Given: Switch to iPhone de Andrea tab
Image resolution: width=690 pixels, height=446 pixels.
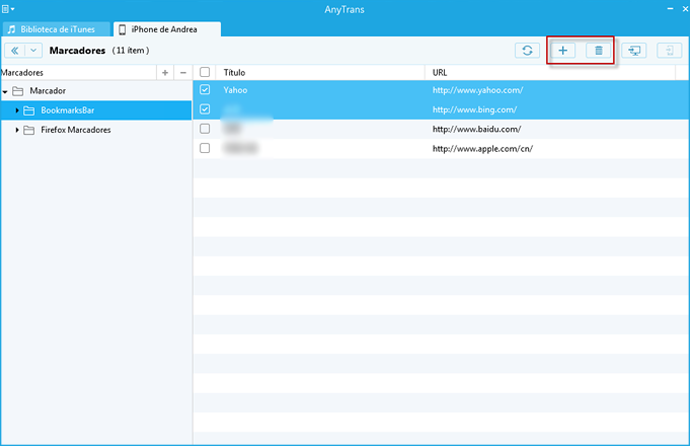Looking at the screenshot, I should coord(167,29).
